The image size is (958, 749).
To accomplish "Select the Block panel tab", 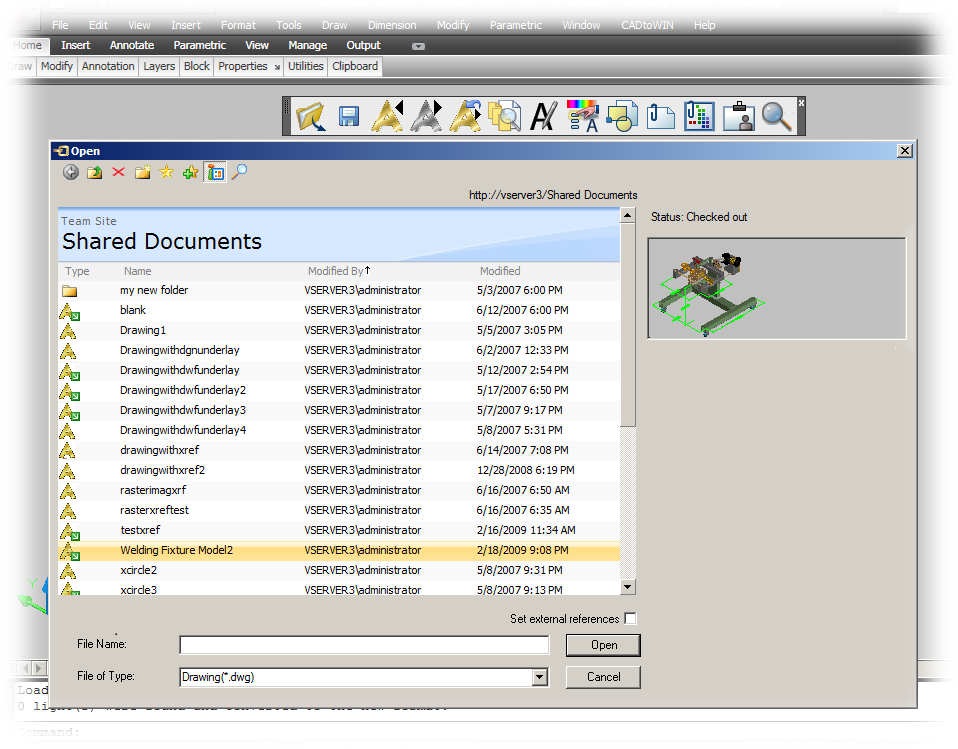I will tap(197, 66).
